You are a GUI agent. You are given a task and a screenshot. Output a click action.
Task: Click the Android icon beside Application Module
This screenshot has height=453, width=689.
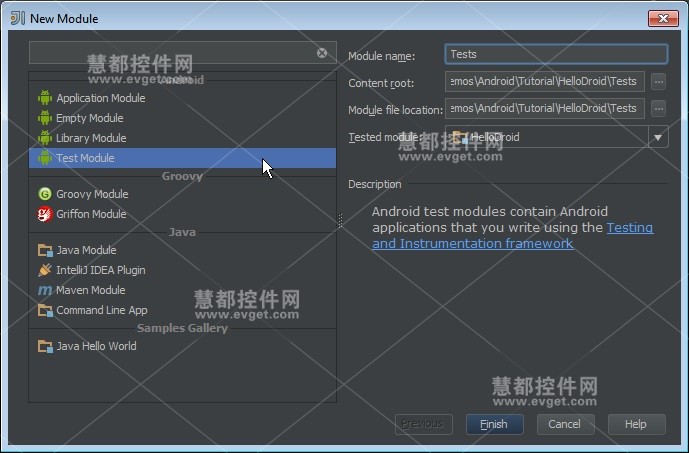(45, 98)
